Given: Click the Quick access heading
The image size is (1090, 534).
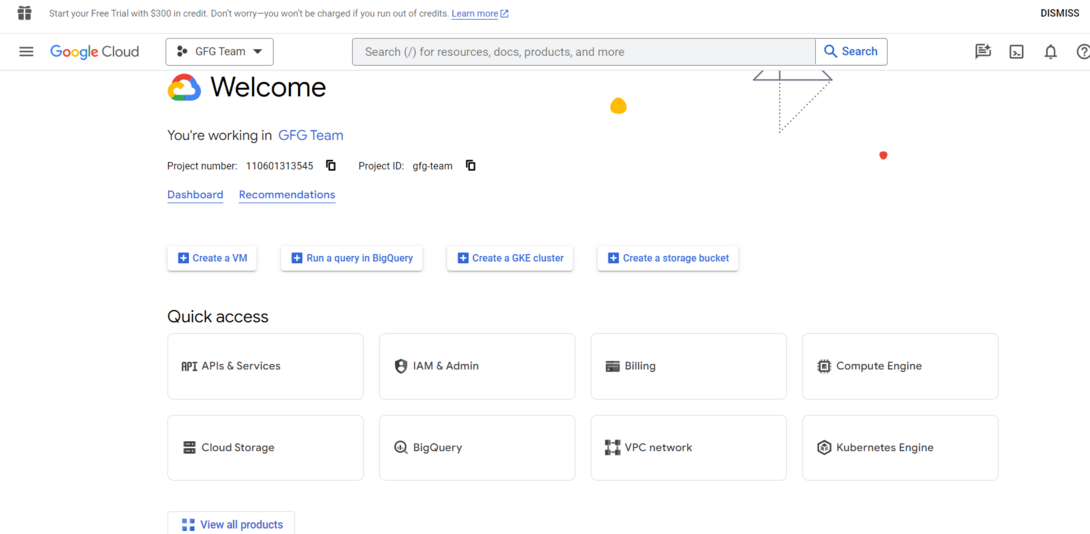Looking at the screenshot, I should [218, 317].
